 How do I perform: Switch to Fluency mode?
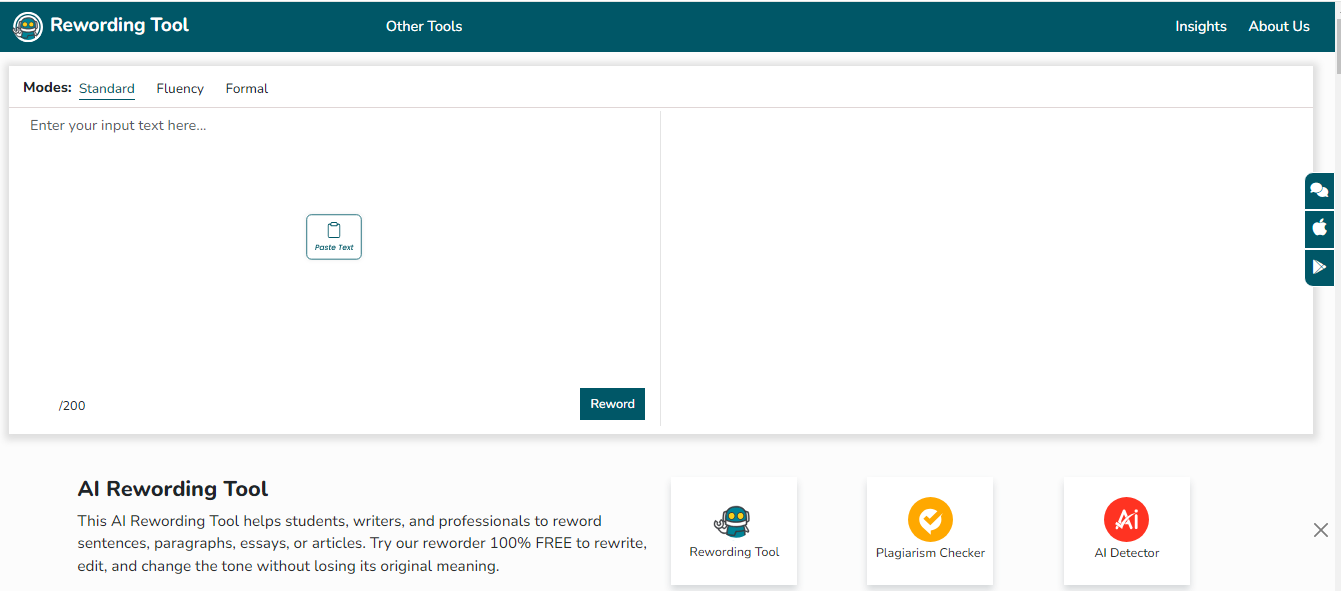[x=180, y=89]
